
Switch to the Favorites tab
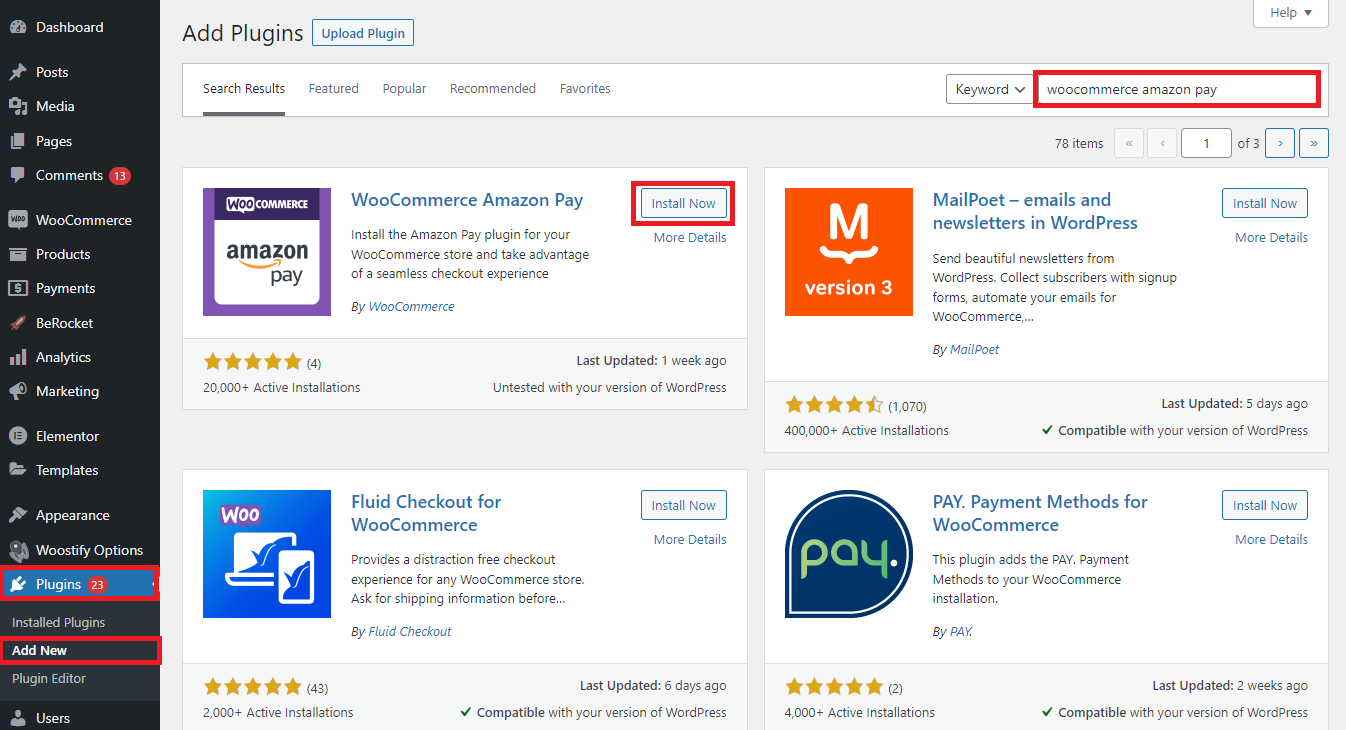pyautogui.click(x=585, y=89)
